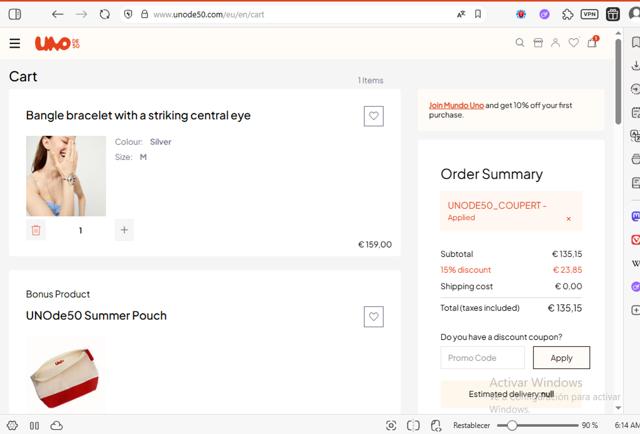The image size is (640, 434).
Task: Reload the current page
Action: coord(105,14)
